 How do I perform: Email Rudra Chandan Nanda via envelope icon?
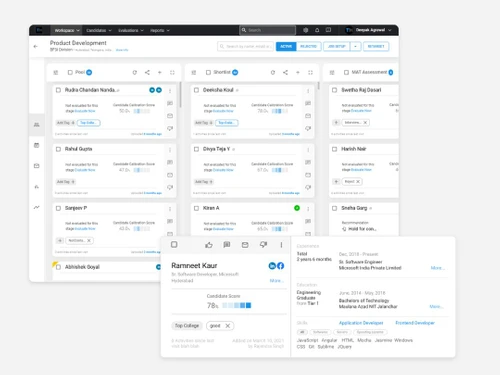pos(170,116)
